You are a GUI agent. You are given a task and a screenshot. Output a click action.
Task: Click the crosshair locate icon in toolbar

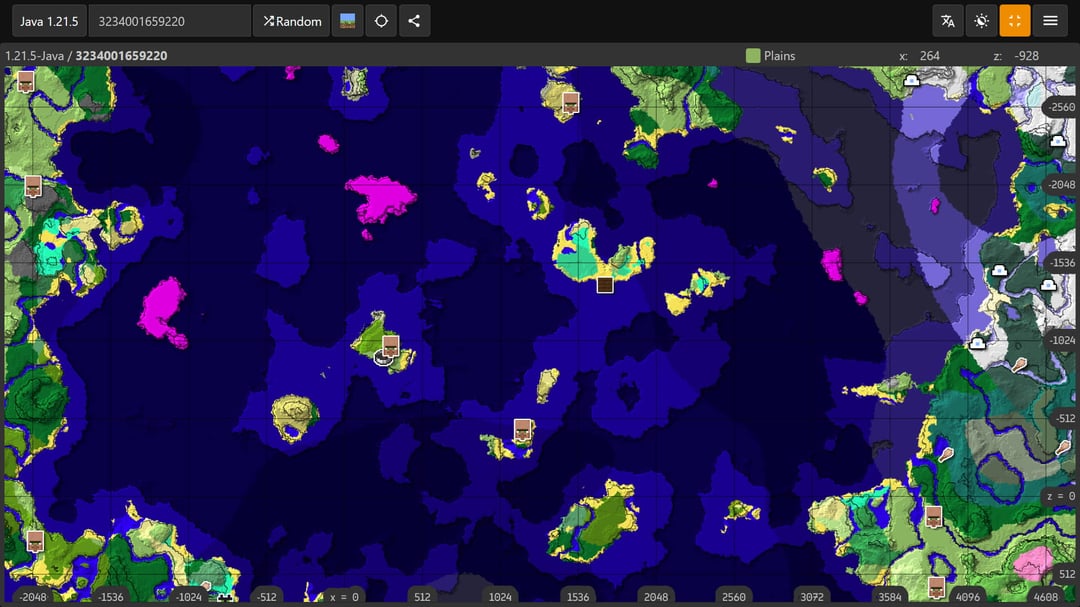pos(381,21)
